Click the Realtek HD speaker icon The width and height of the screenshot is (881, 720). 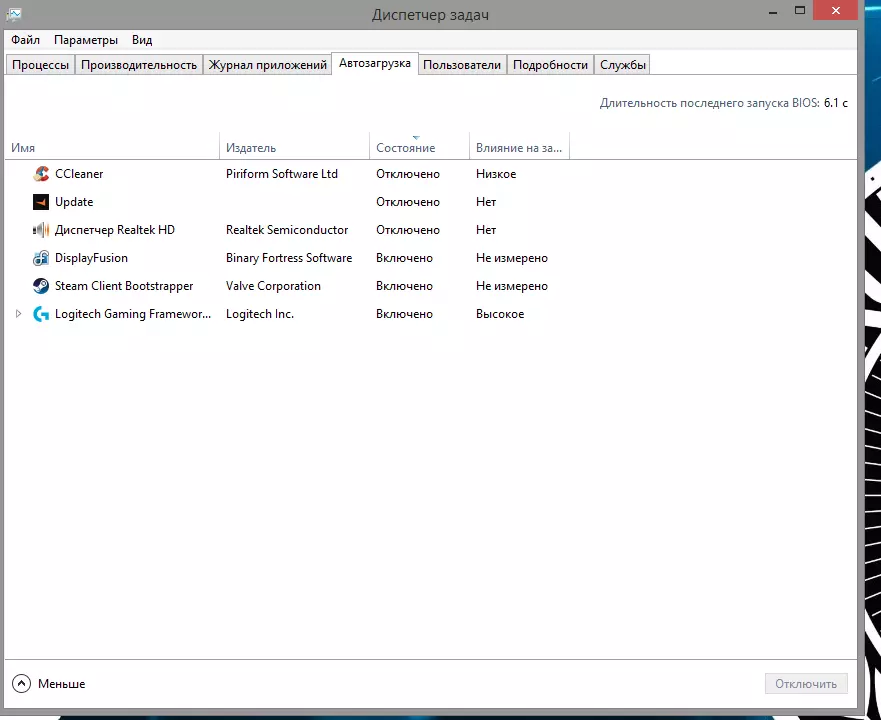click(40, 230)
